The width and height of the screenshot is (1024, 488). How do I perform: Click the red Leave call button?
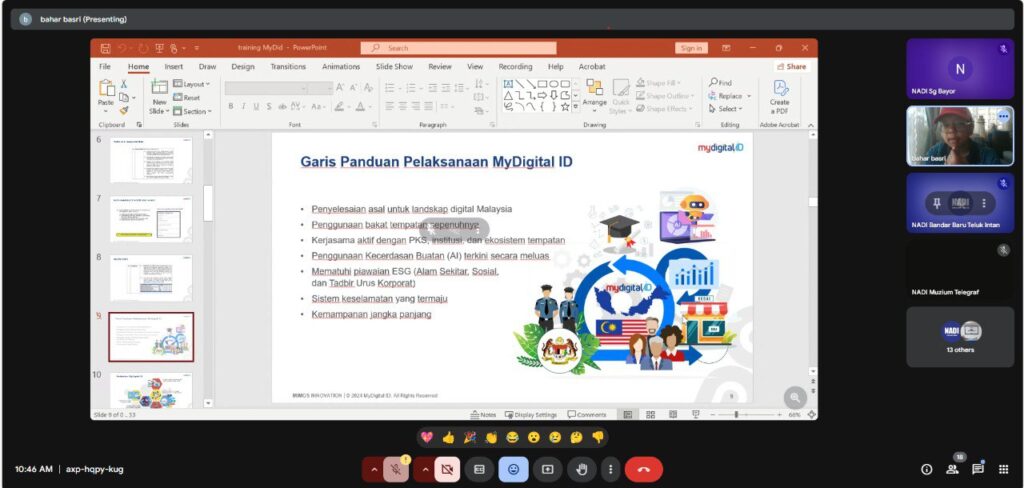(x=643, y=468)
